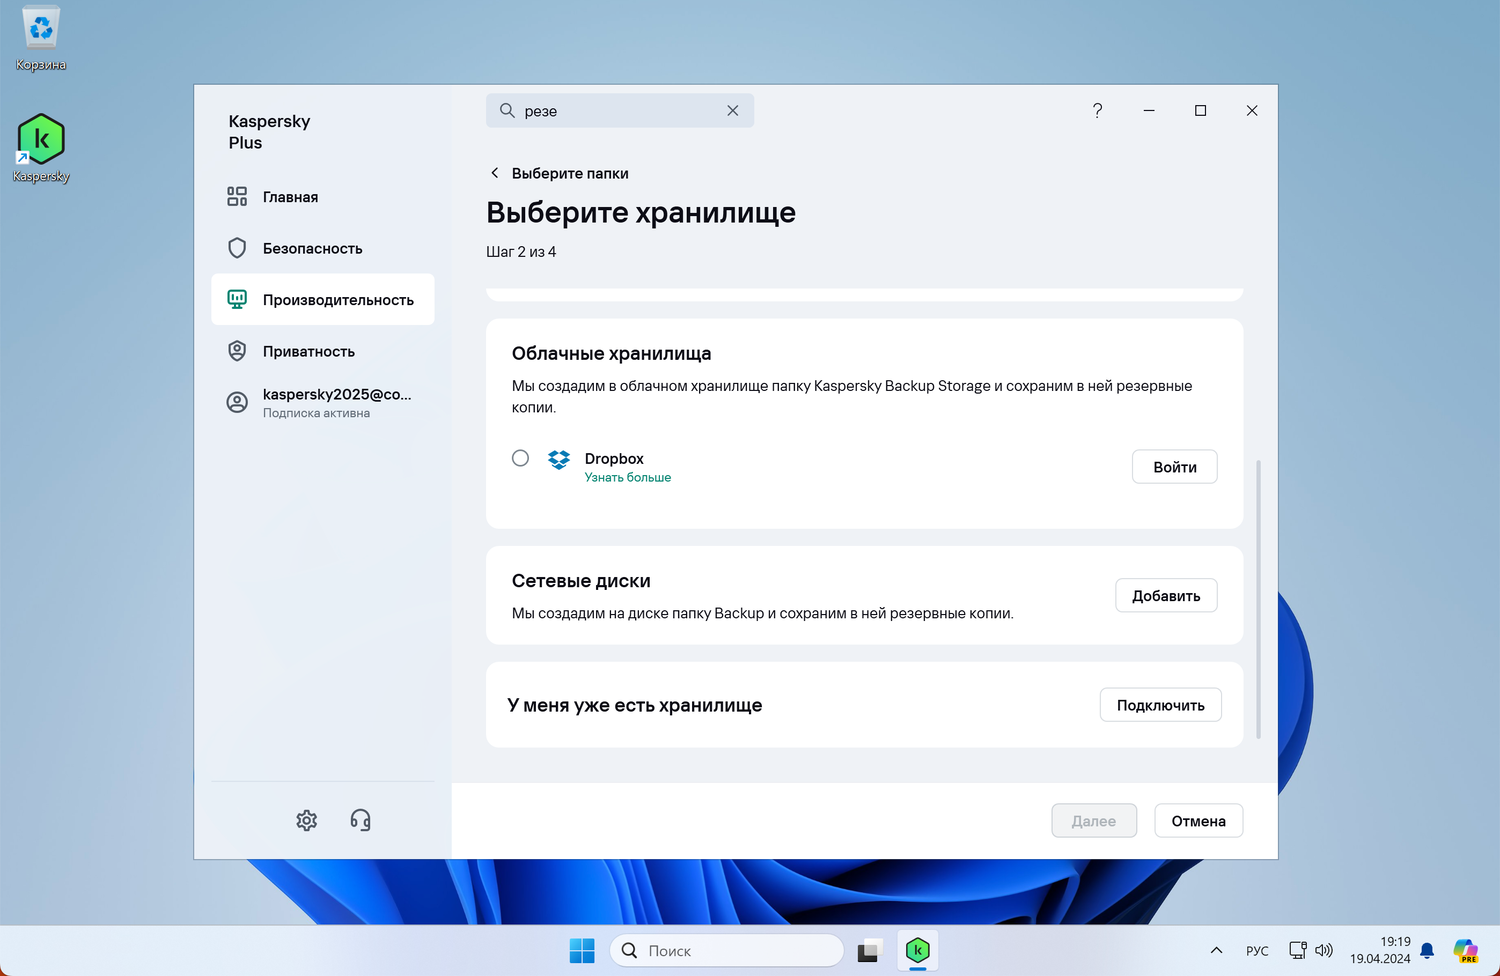The image size is (1500, 976).
Task: Switch input language via РУС indicator
Action: coord(1257,951)
